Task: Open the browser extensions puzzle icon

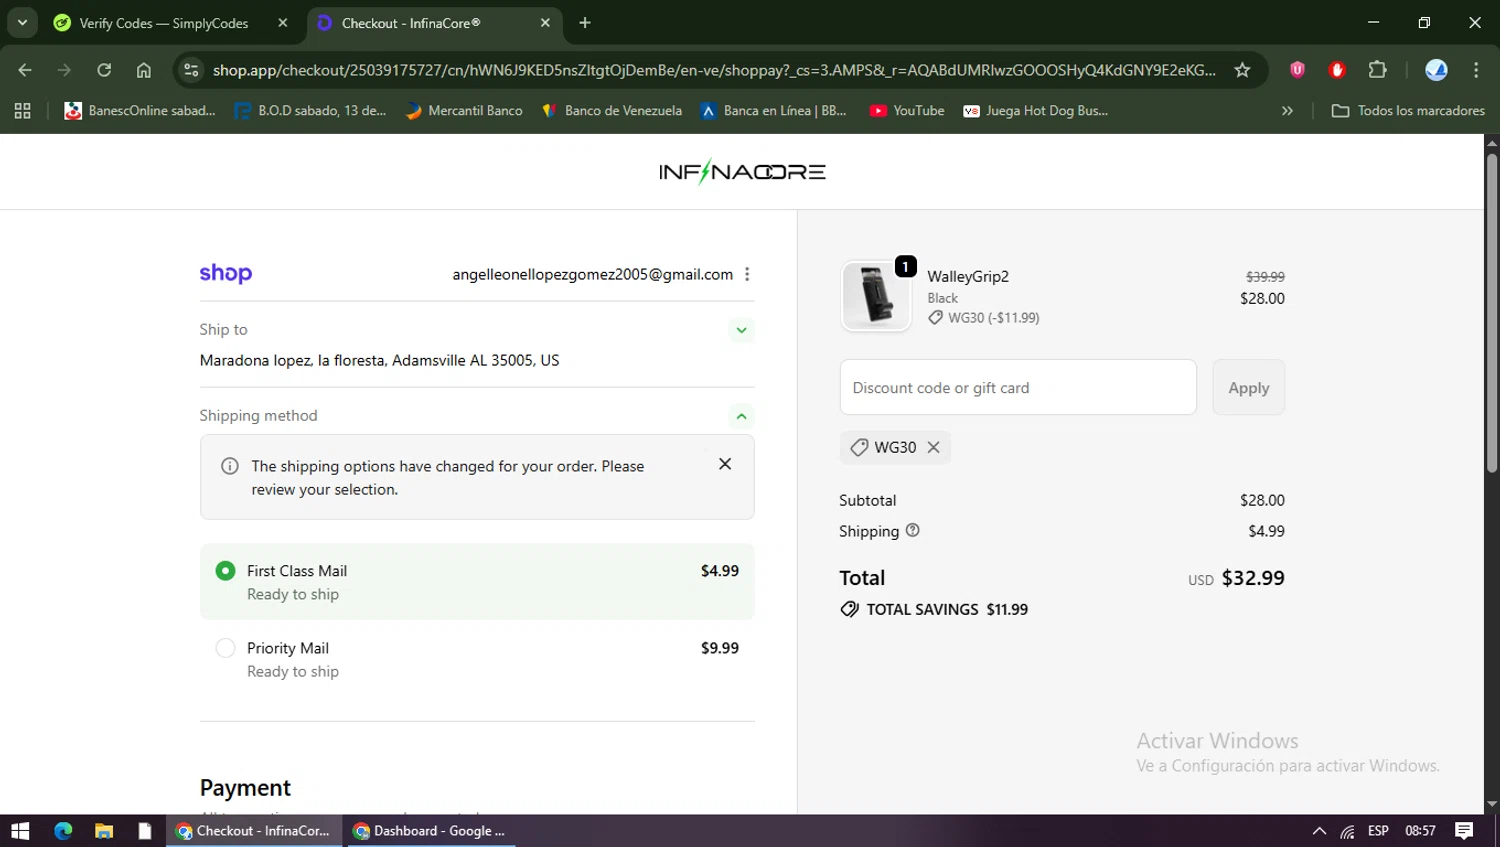Action: pyautogui.click(x=1377, y=70)
